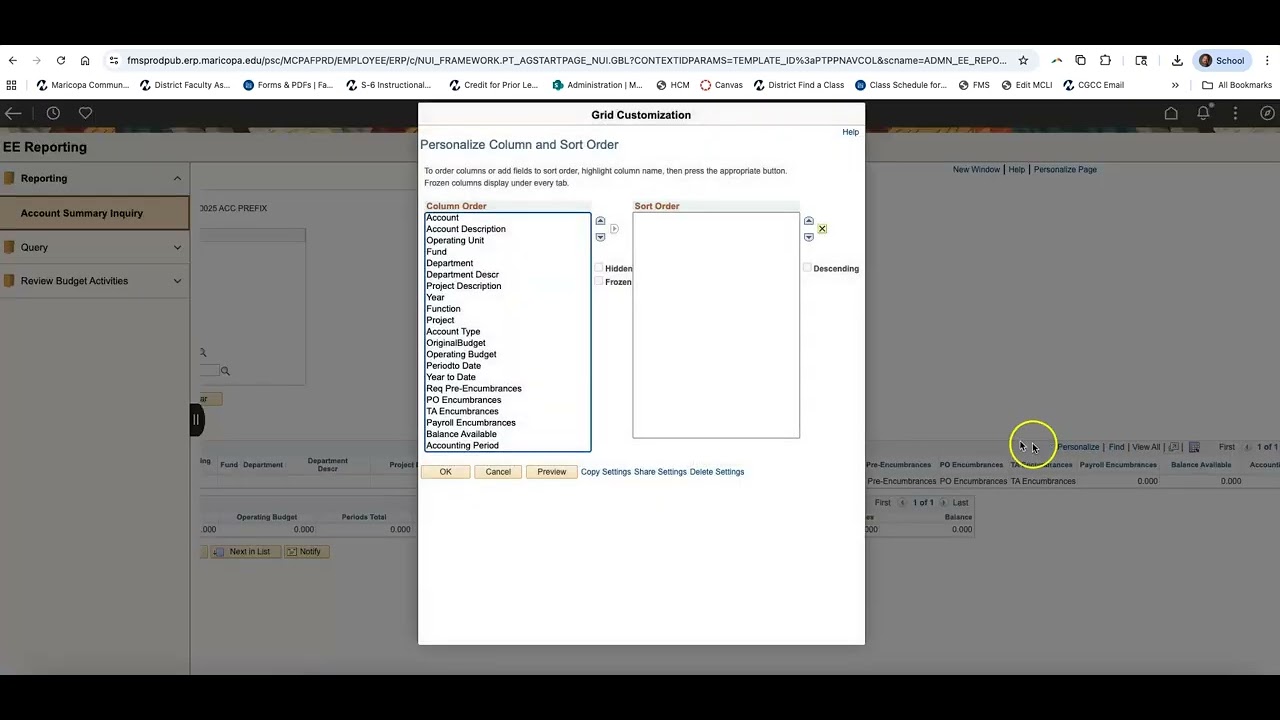Screen dimensions: 1280x720
Task: Open notifications bell icon
Action: tap(1203, 113)
